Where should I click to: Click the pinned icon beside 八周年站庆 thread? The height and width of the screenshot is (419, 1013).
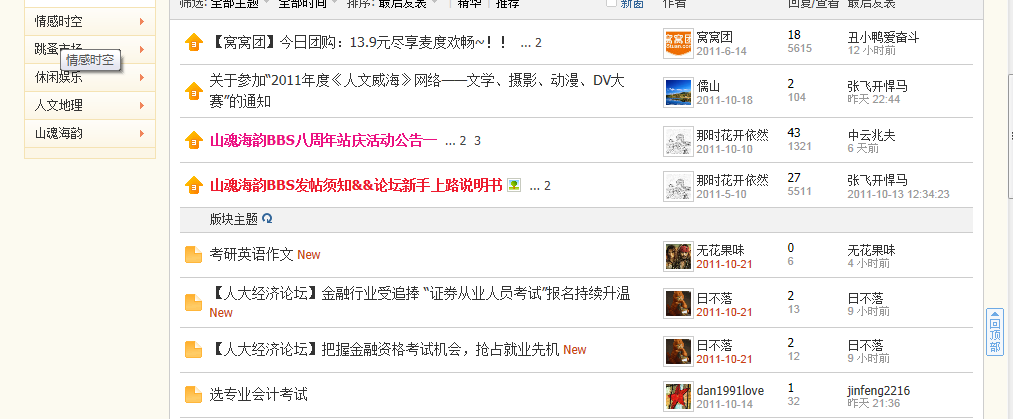(x=194, y=140)
